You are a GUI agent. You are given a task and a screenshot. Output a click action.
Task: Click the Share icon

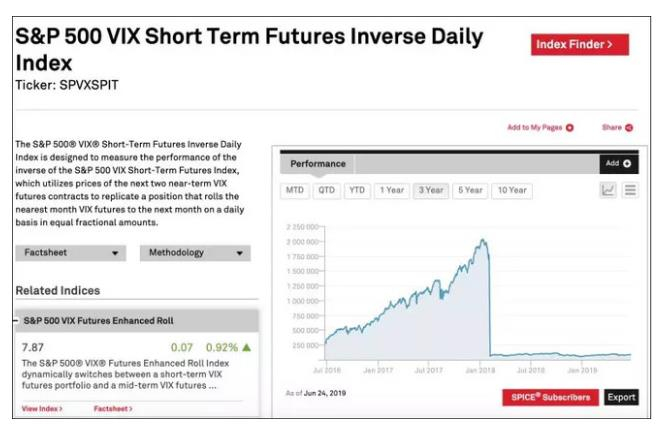coord(630,128)
